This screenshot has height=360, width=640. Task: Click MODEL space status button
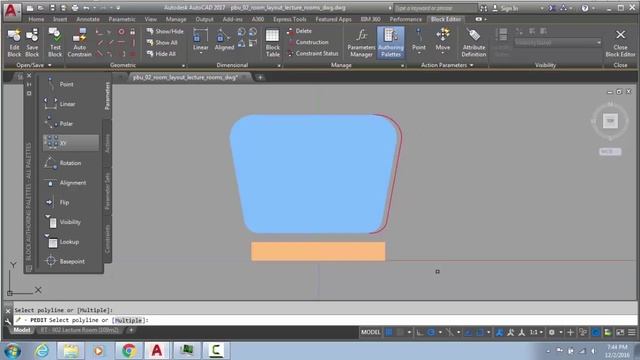click(x=371, y=332)
